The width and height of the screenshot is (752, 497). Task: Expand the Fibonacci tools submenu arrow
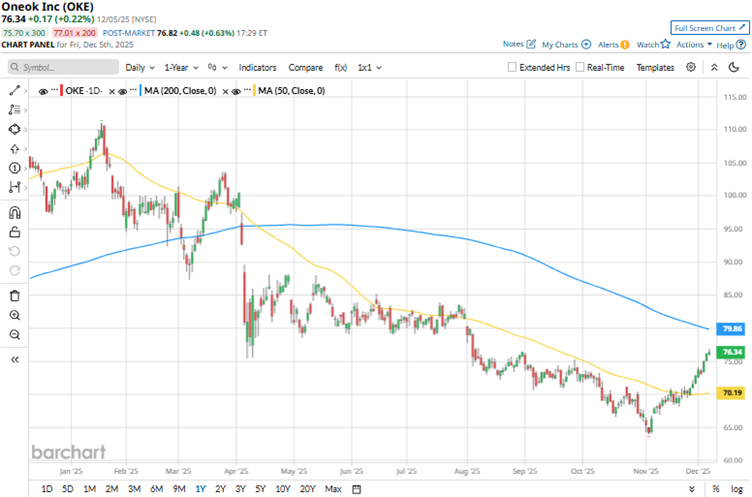[25, 110]
